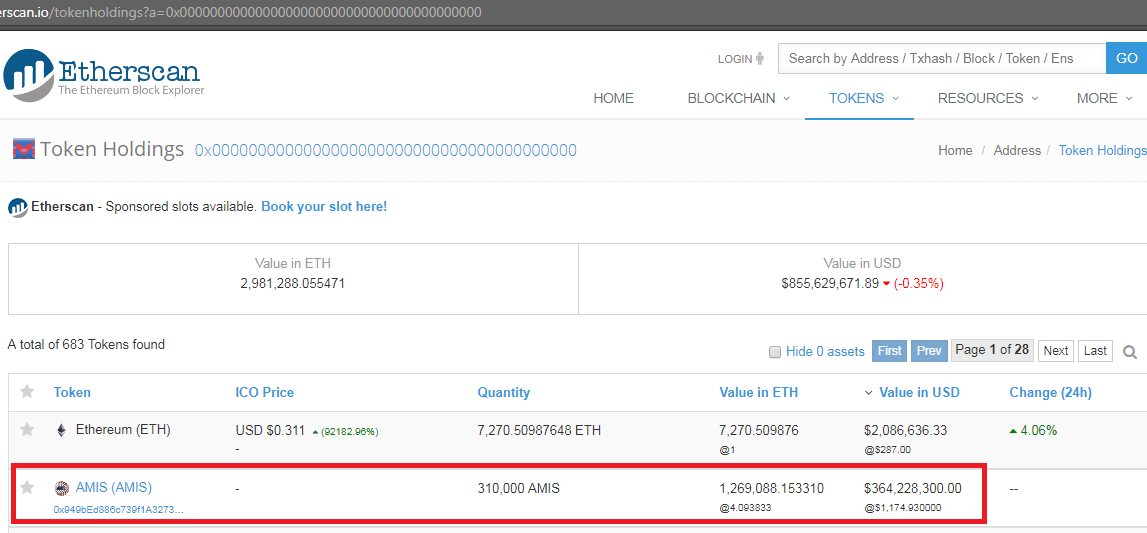Sort by Quantity column header
1147x533 pixels.
click(x=504, y=393)
